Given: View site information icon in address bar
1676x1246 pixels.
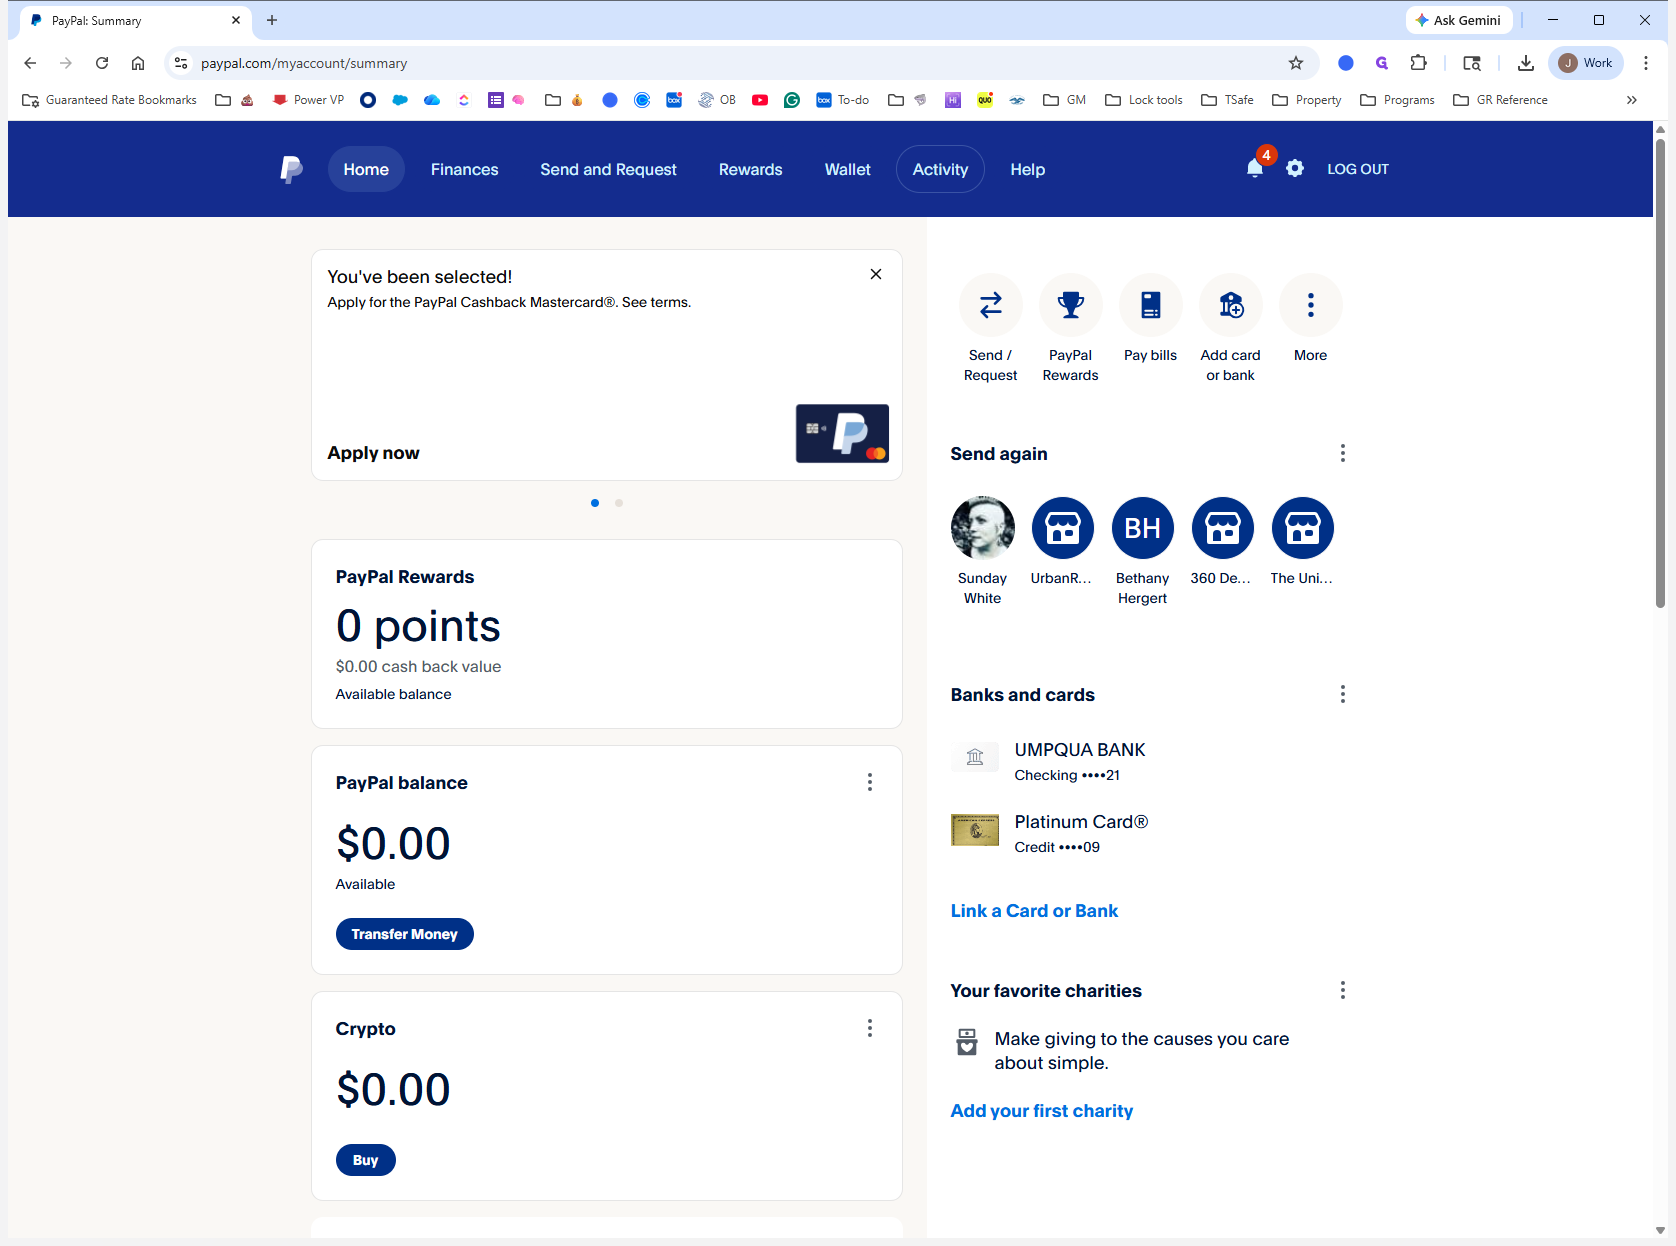Looking at the screenshot, I should point(181,63).
